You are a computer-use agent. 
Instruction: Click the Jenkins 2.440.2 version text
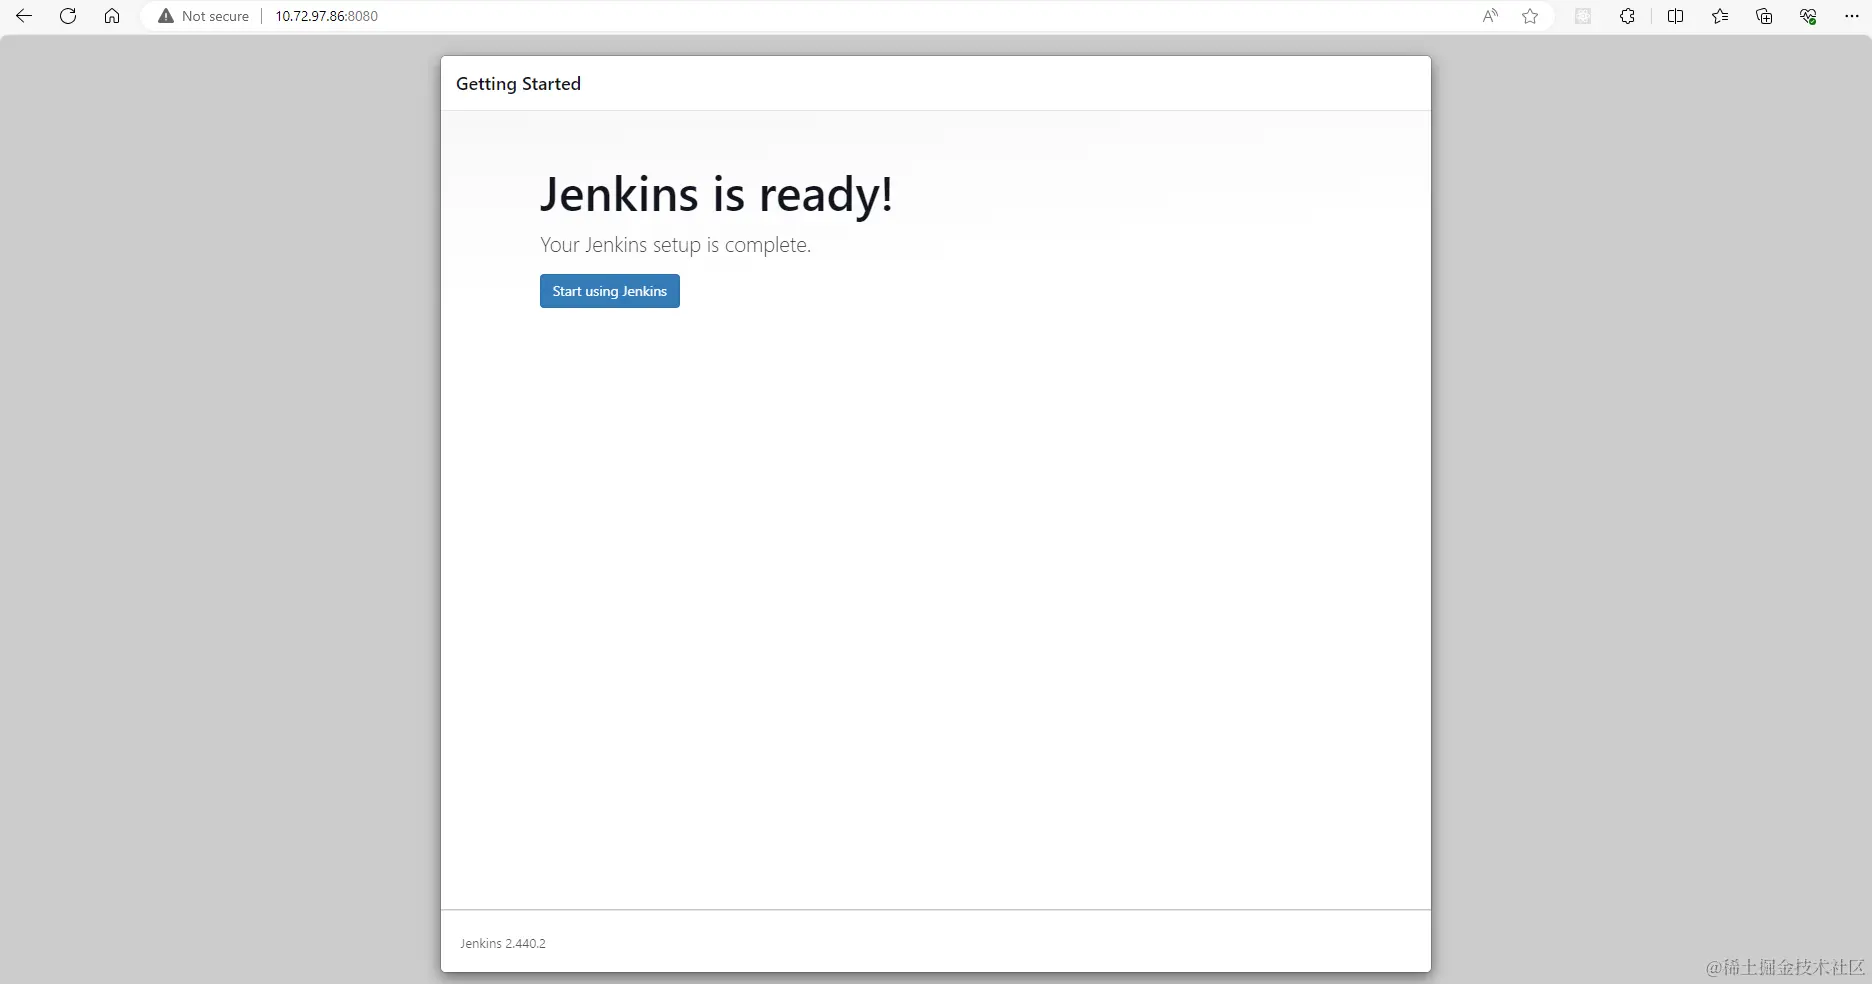[x=503, y=943]
